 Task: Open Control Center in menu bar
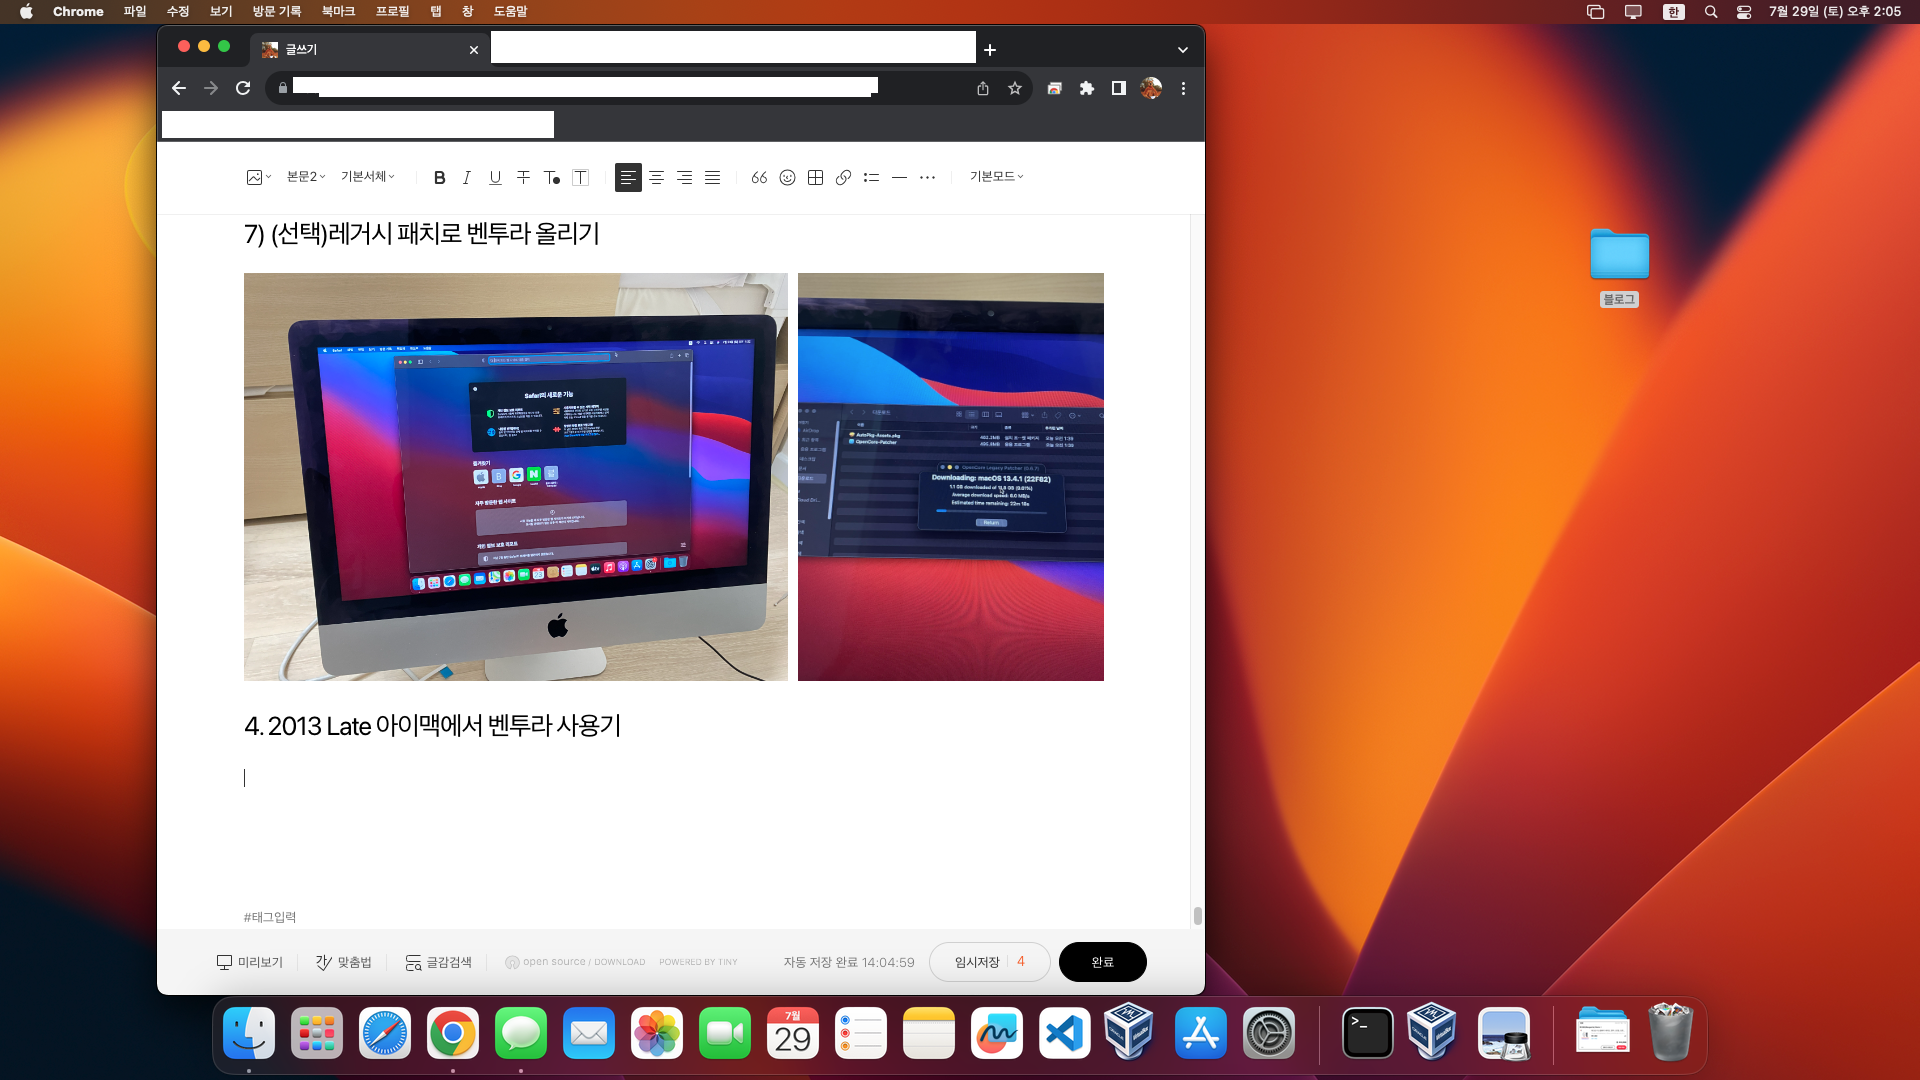pyautogui.click(x=1744, y=11)
